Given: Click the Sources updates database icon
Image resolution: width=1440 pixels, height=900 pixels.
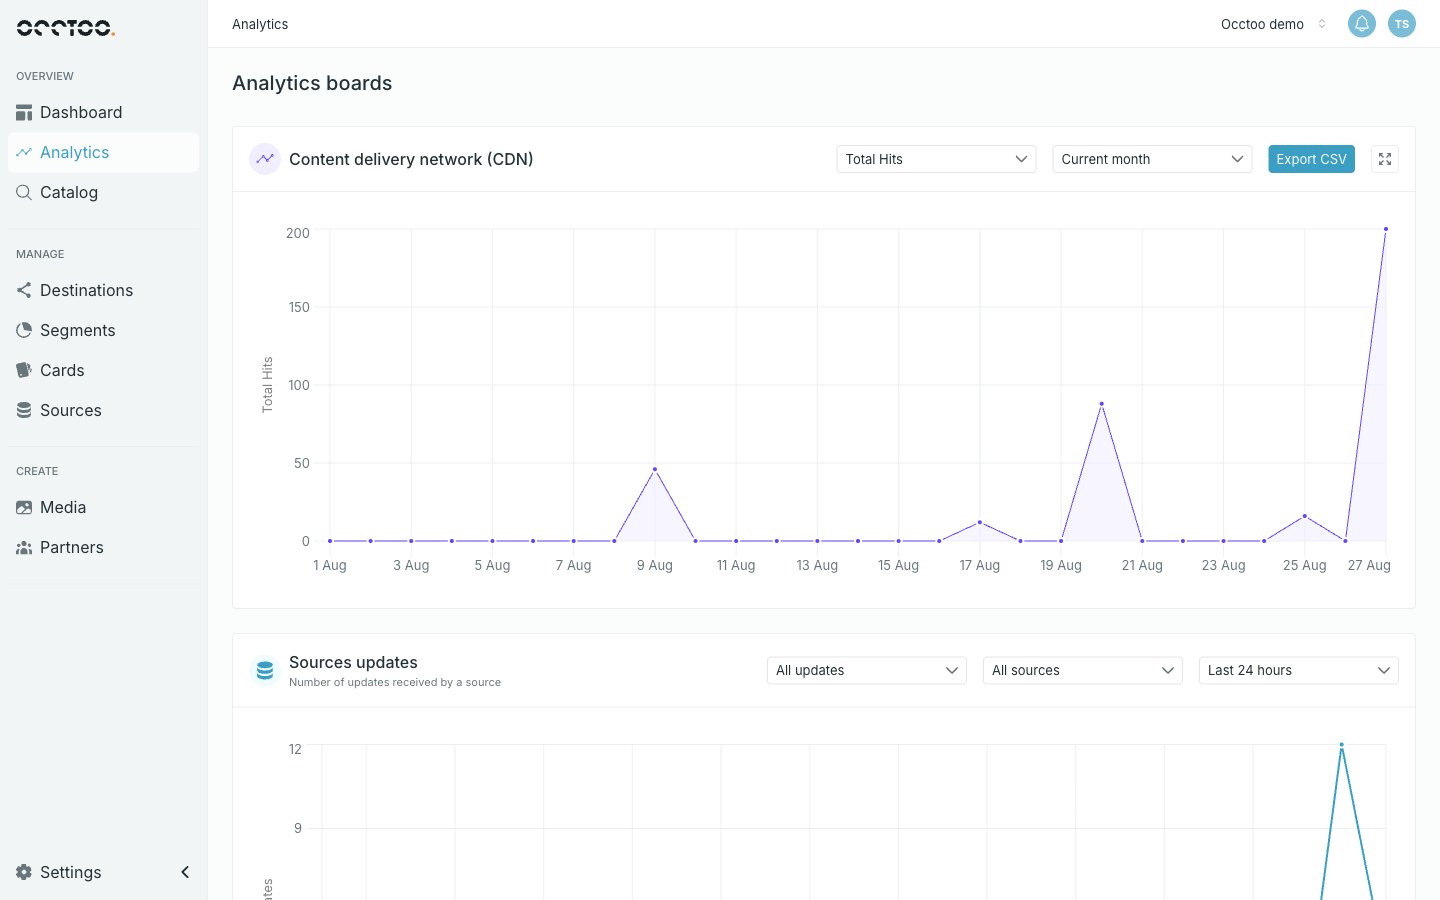Looking at the screenshot, I should tap(265, 670).
